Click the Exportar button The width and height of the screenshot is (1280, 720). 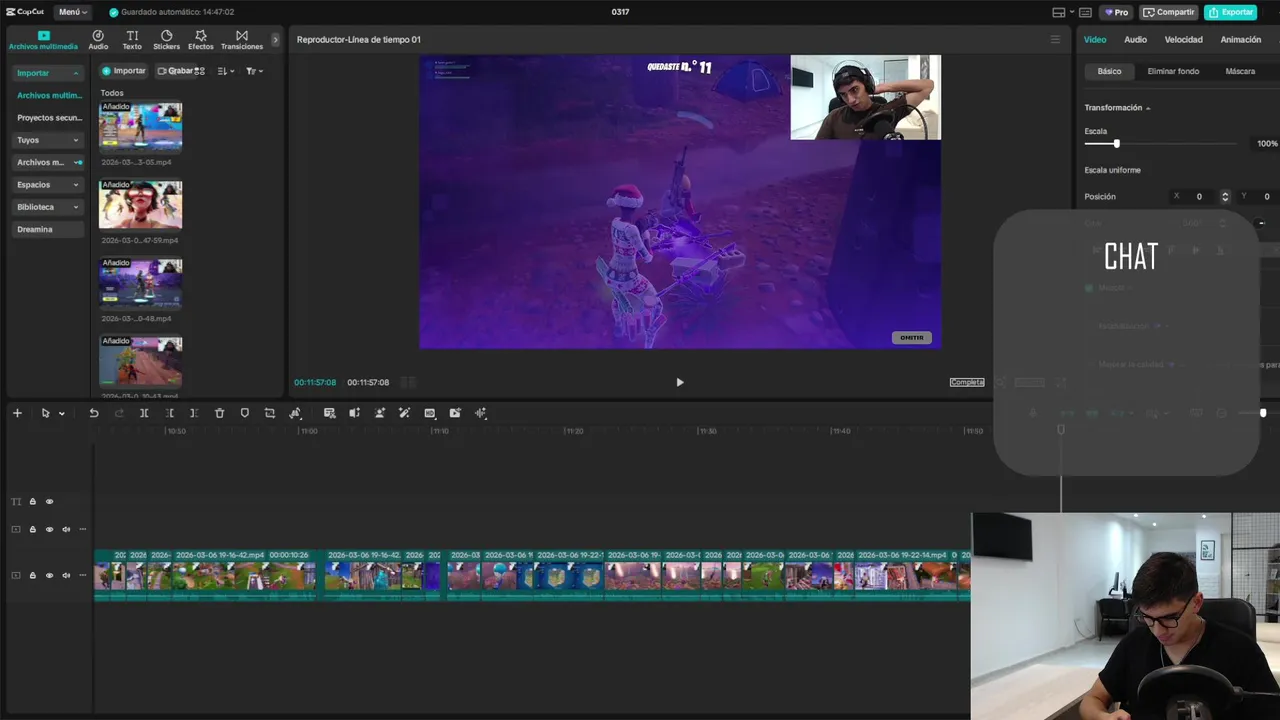click(x=1230, y=12)
